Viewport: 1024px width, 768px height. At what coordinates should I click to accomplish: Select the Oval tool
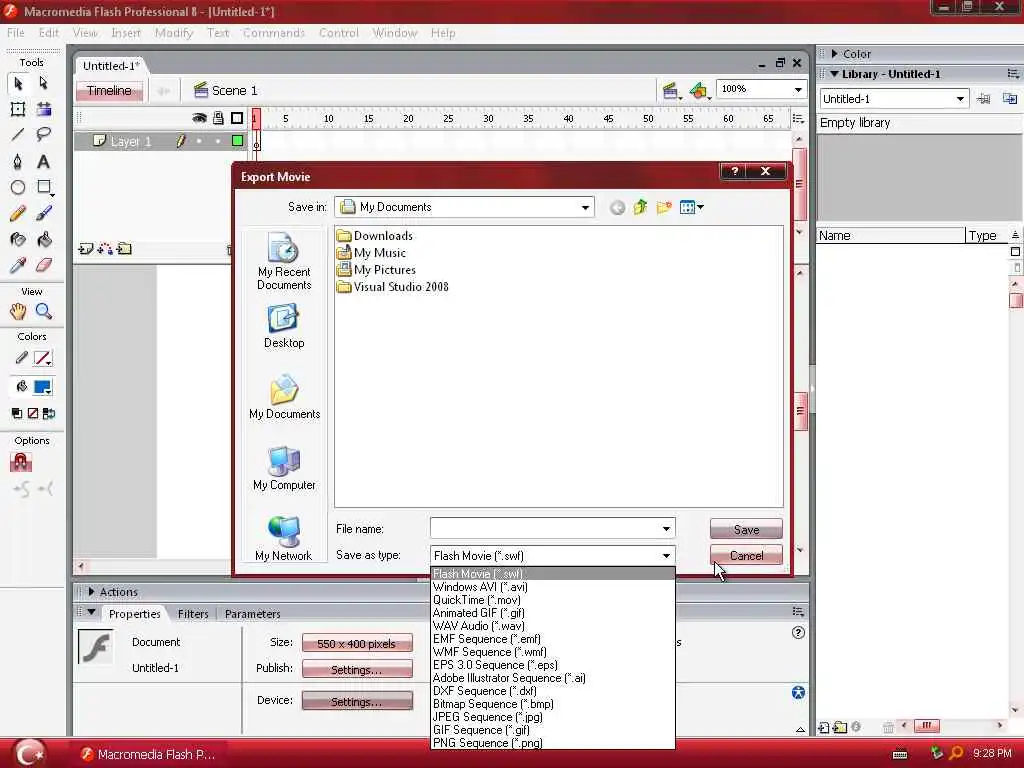(x=18, y=187)
